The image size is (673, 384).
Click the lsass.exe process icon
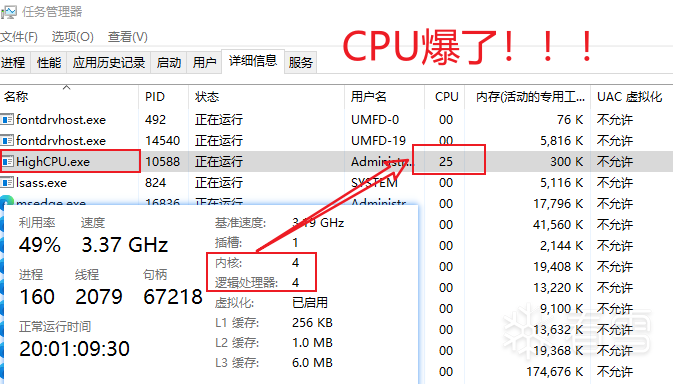(x=7, y=182)
